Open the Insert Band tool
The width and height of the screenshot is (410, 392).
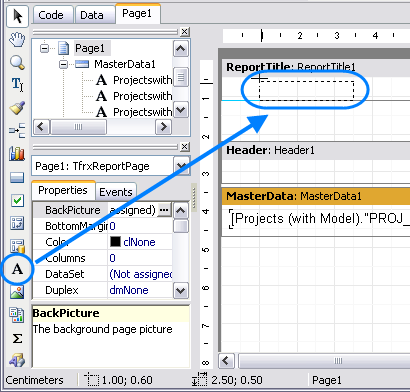17,130
